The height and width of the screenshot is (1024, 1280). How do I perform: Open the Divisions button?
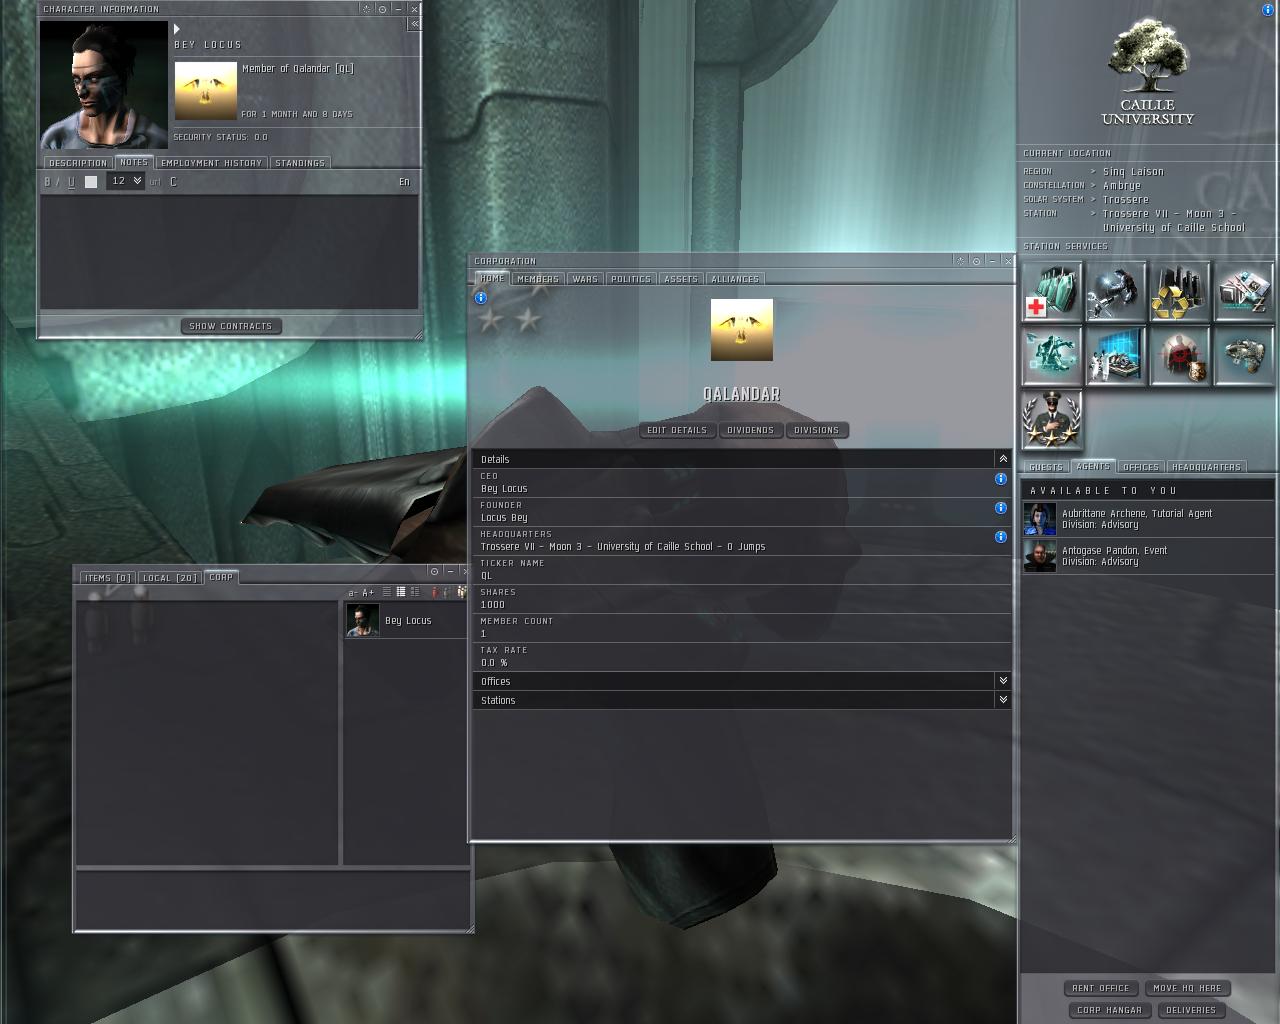coord(817,430)
